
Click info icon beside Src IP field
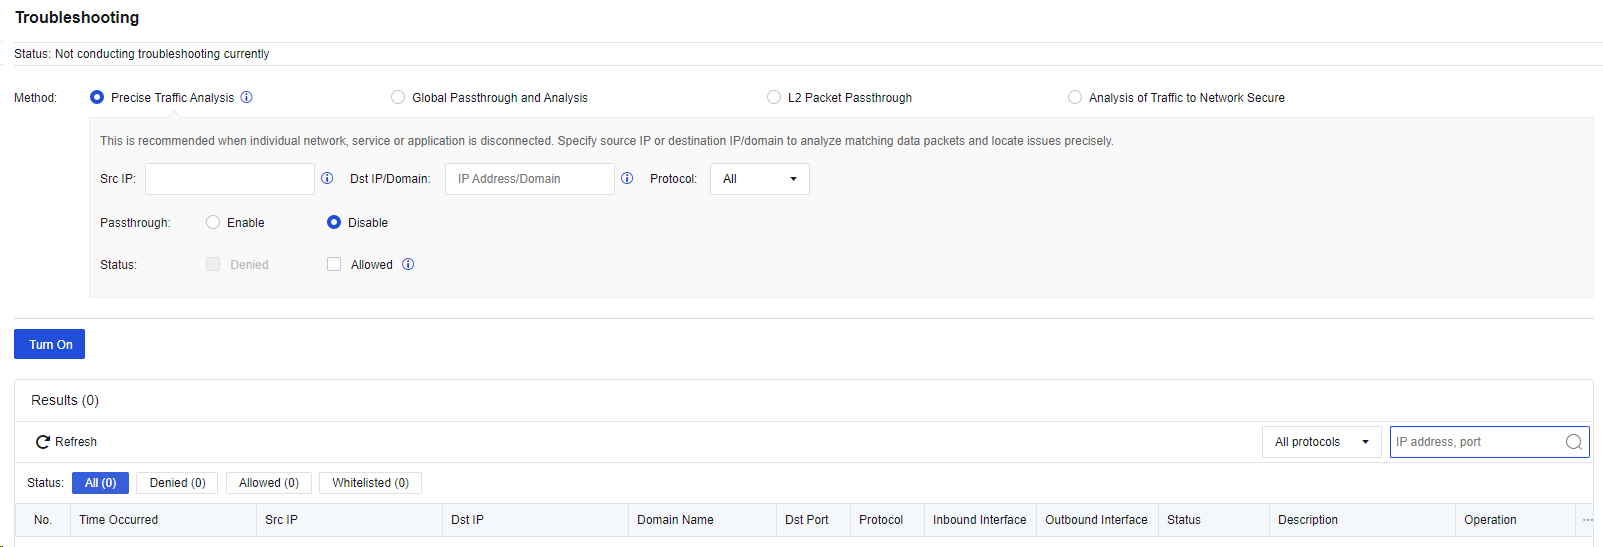[x=327, y=178]
